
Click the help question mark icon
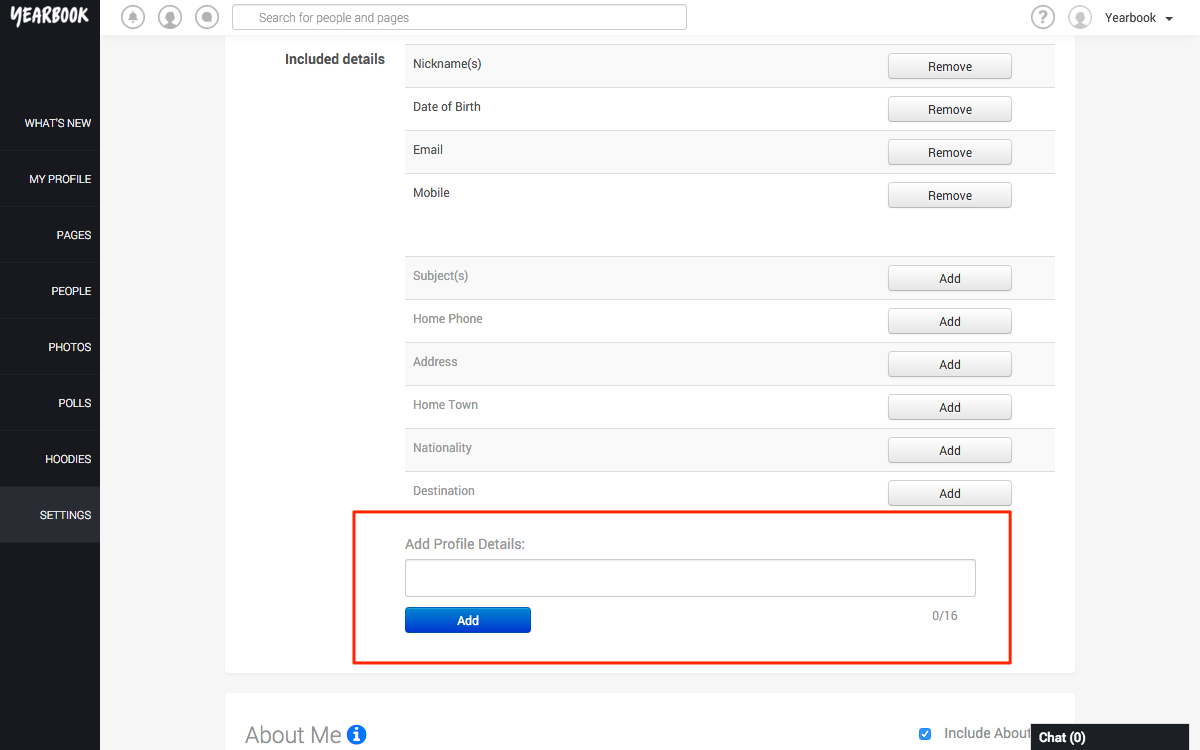pos(1043,17)
